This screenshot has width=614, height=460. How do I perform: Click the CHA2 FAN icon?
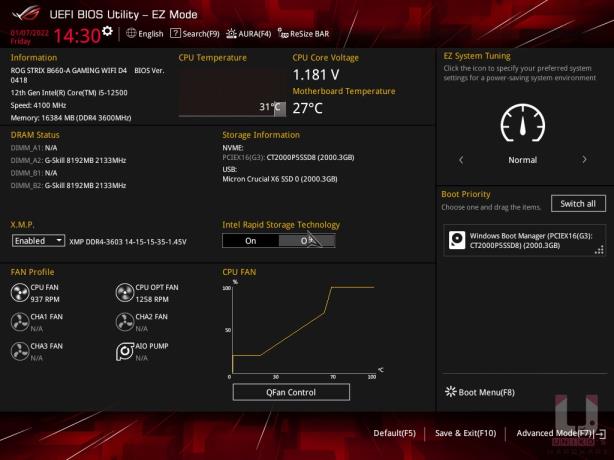coord(125,322)
